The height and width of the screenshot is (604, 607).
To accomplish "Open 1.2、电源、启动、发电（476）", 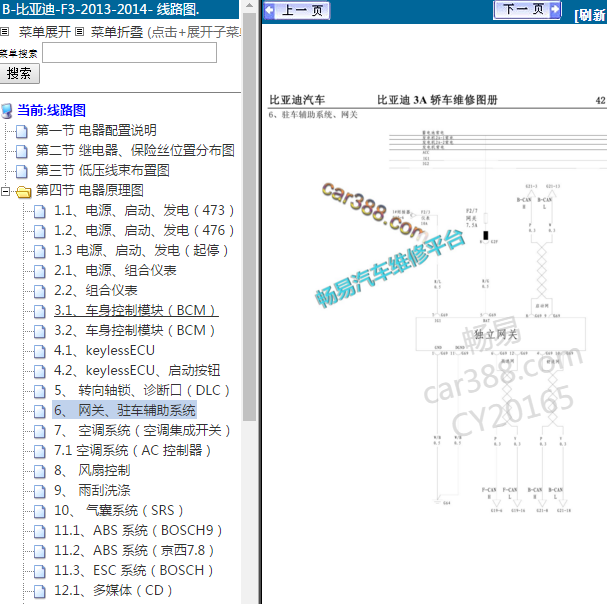I will pos(144,231).
